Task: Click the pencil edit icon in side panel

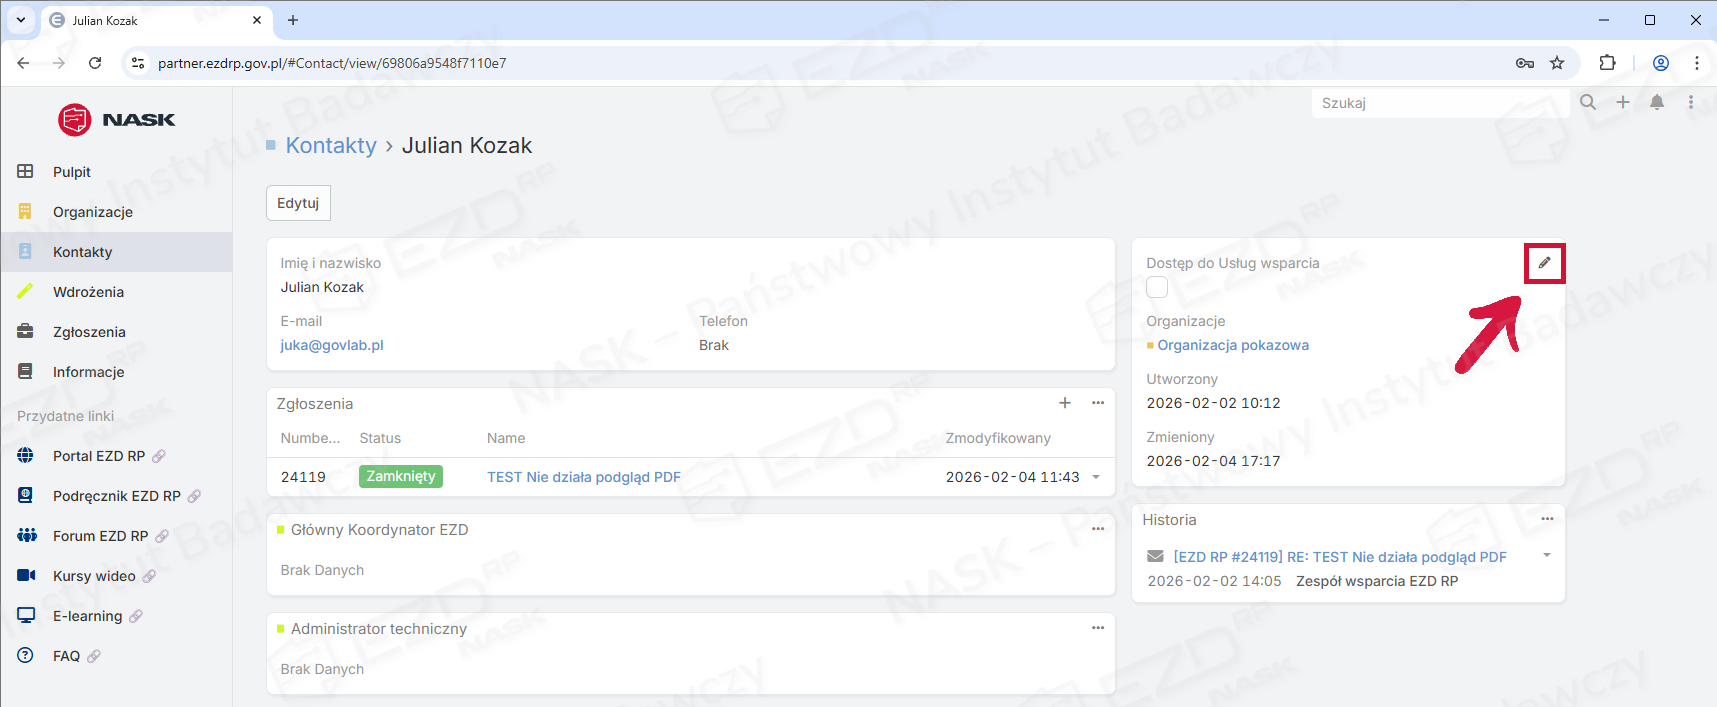Action: click(1544, 263)
